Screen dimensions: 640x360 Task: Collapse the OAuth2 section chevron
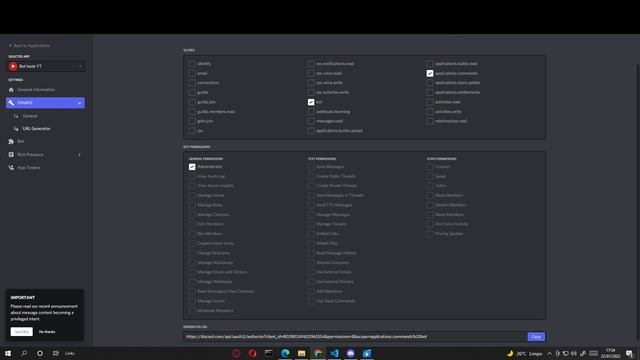(x=79, y=103)
